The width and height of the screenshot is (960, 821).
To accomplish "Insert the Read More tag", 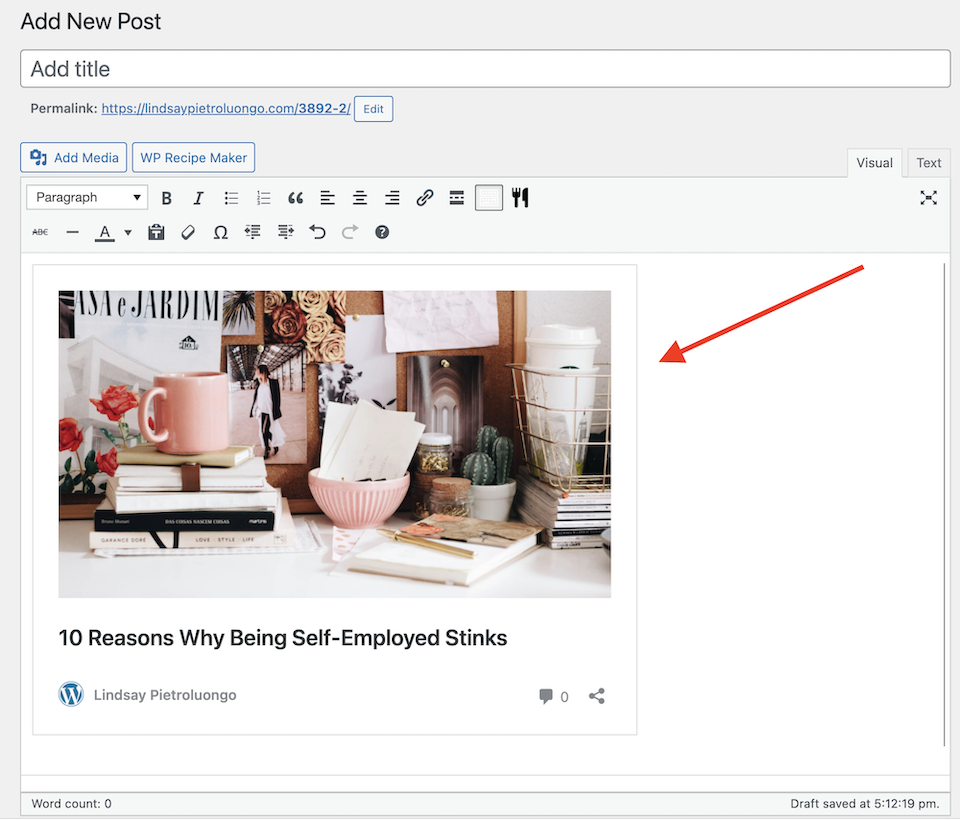I will click(x=456, y=198).
